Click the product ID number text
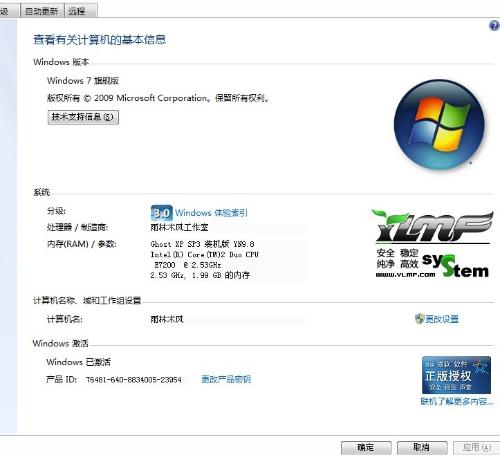This screenshot has width=500, height=456. click(134, 380)
